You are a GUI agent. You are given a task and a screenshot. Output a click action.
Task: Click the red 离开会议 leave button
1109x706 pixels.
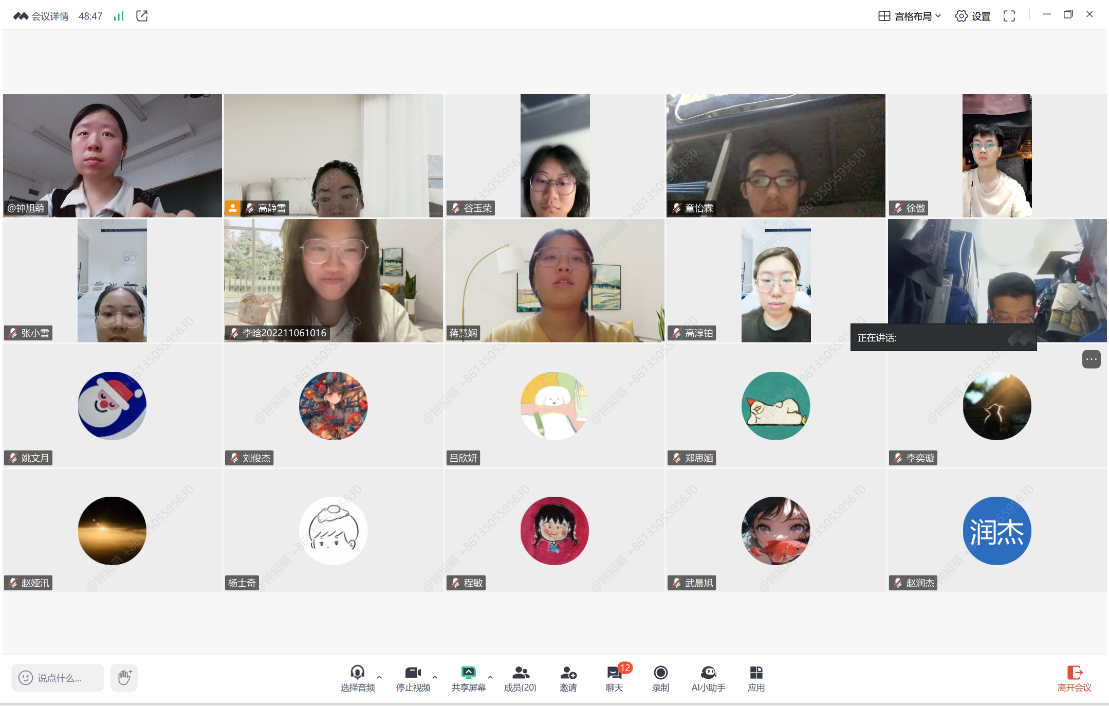click(1074, 678)
